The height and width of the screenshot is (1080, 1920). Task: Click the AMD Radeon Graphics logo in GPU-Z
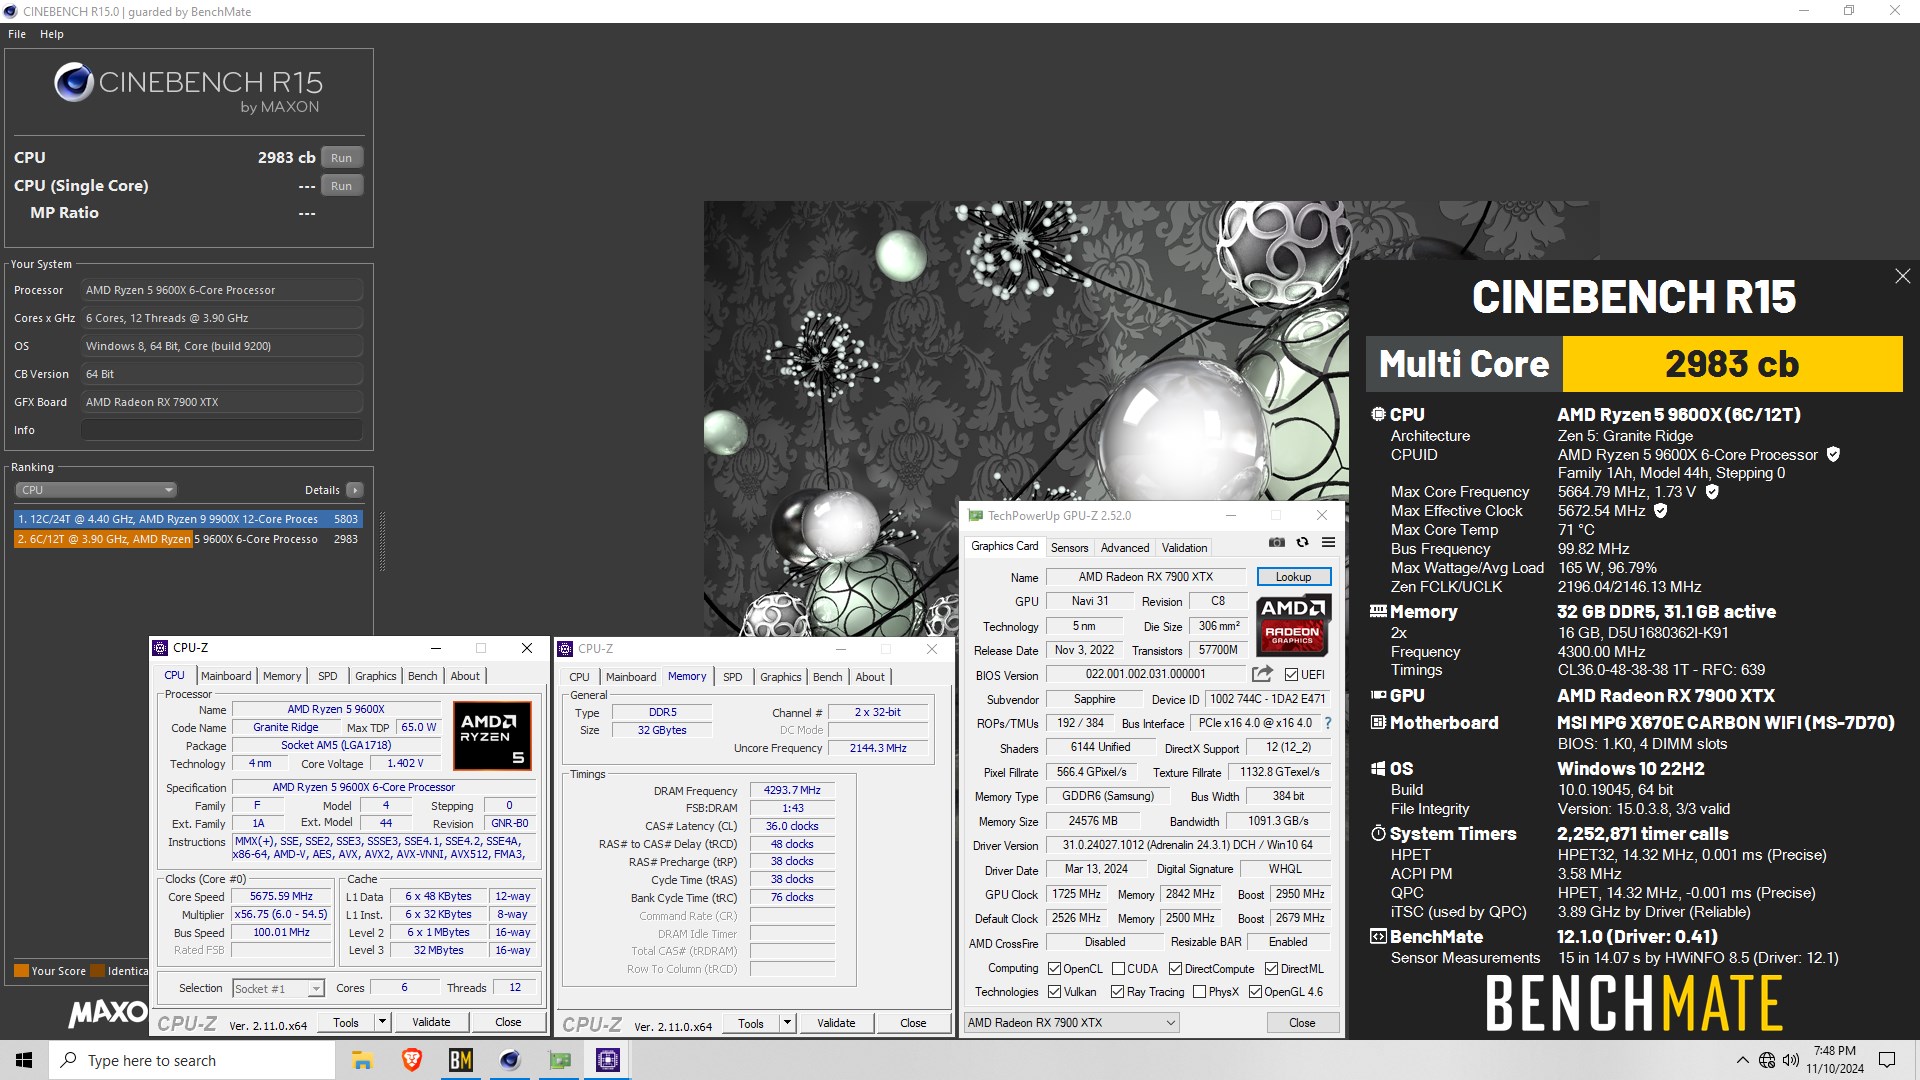(x=1292, y=624)
